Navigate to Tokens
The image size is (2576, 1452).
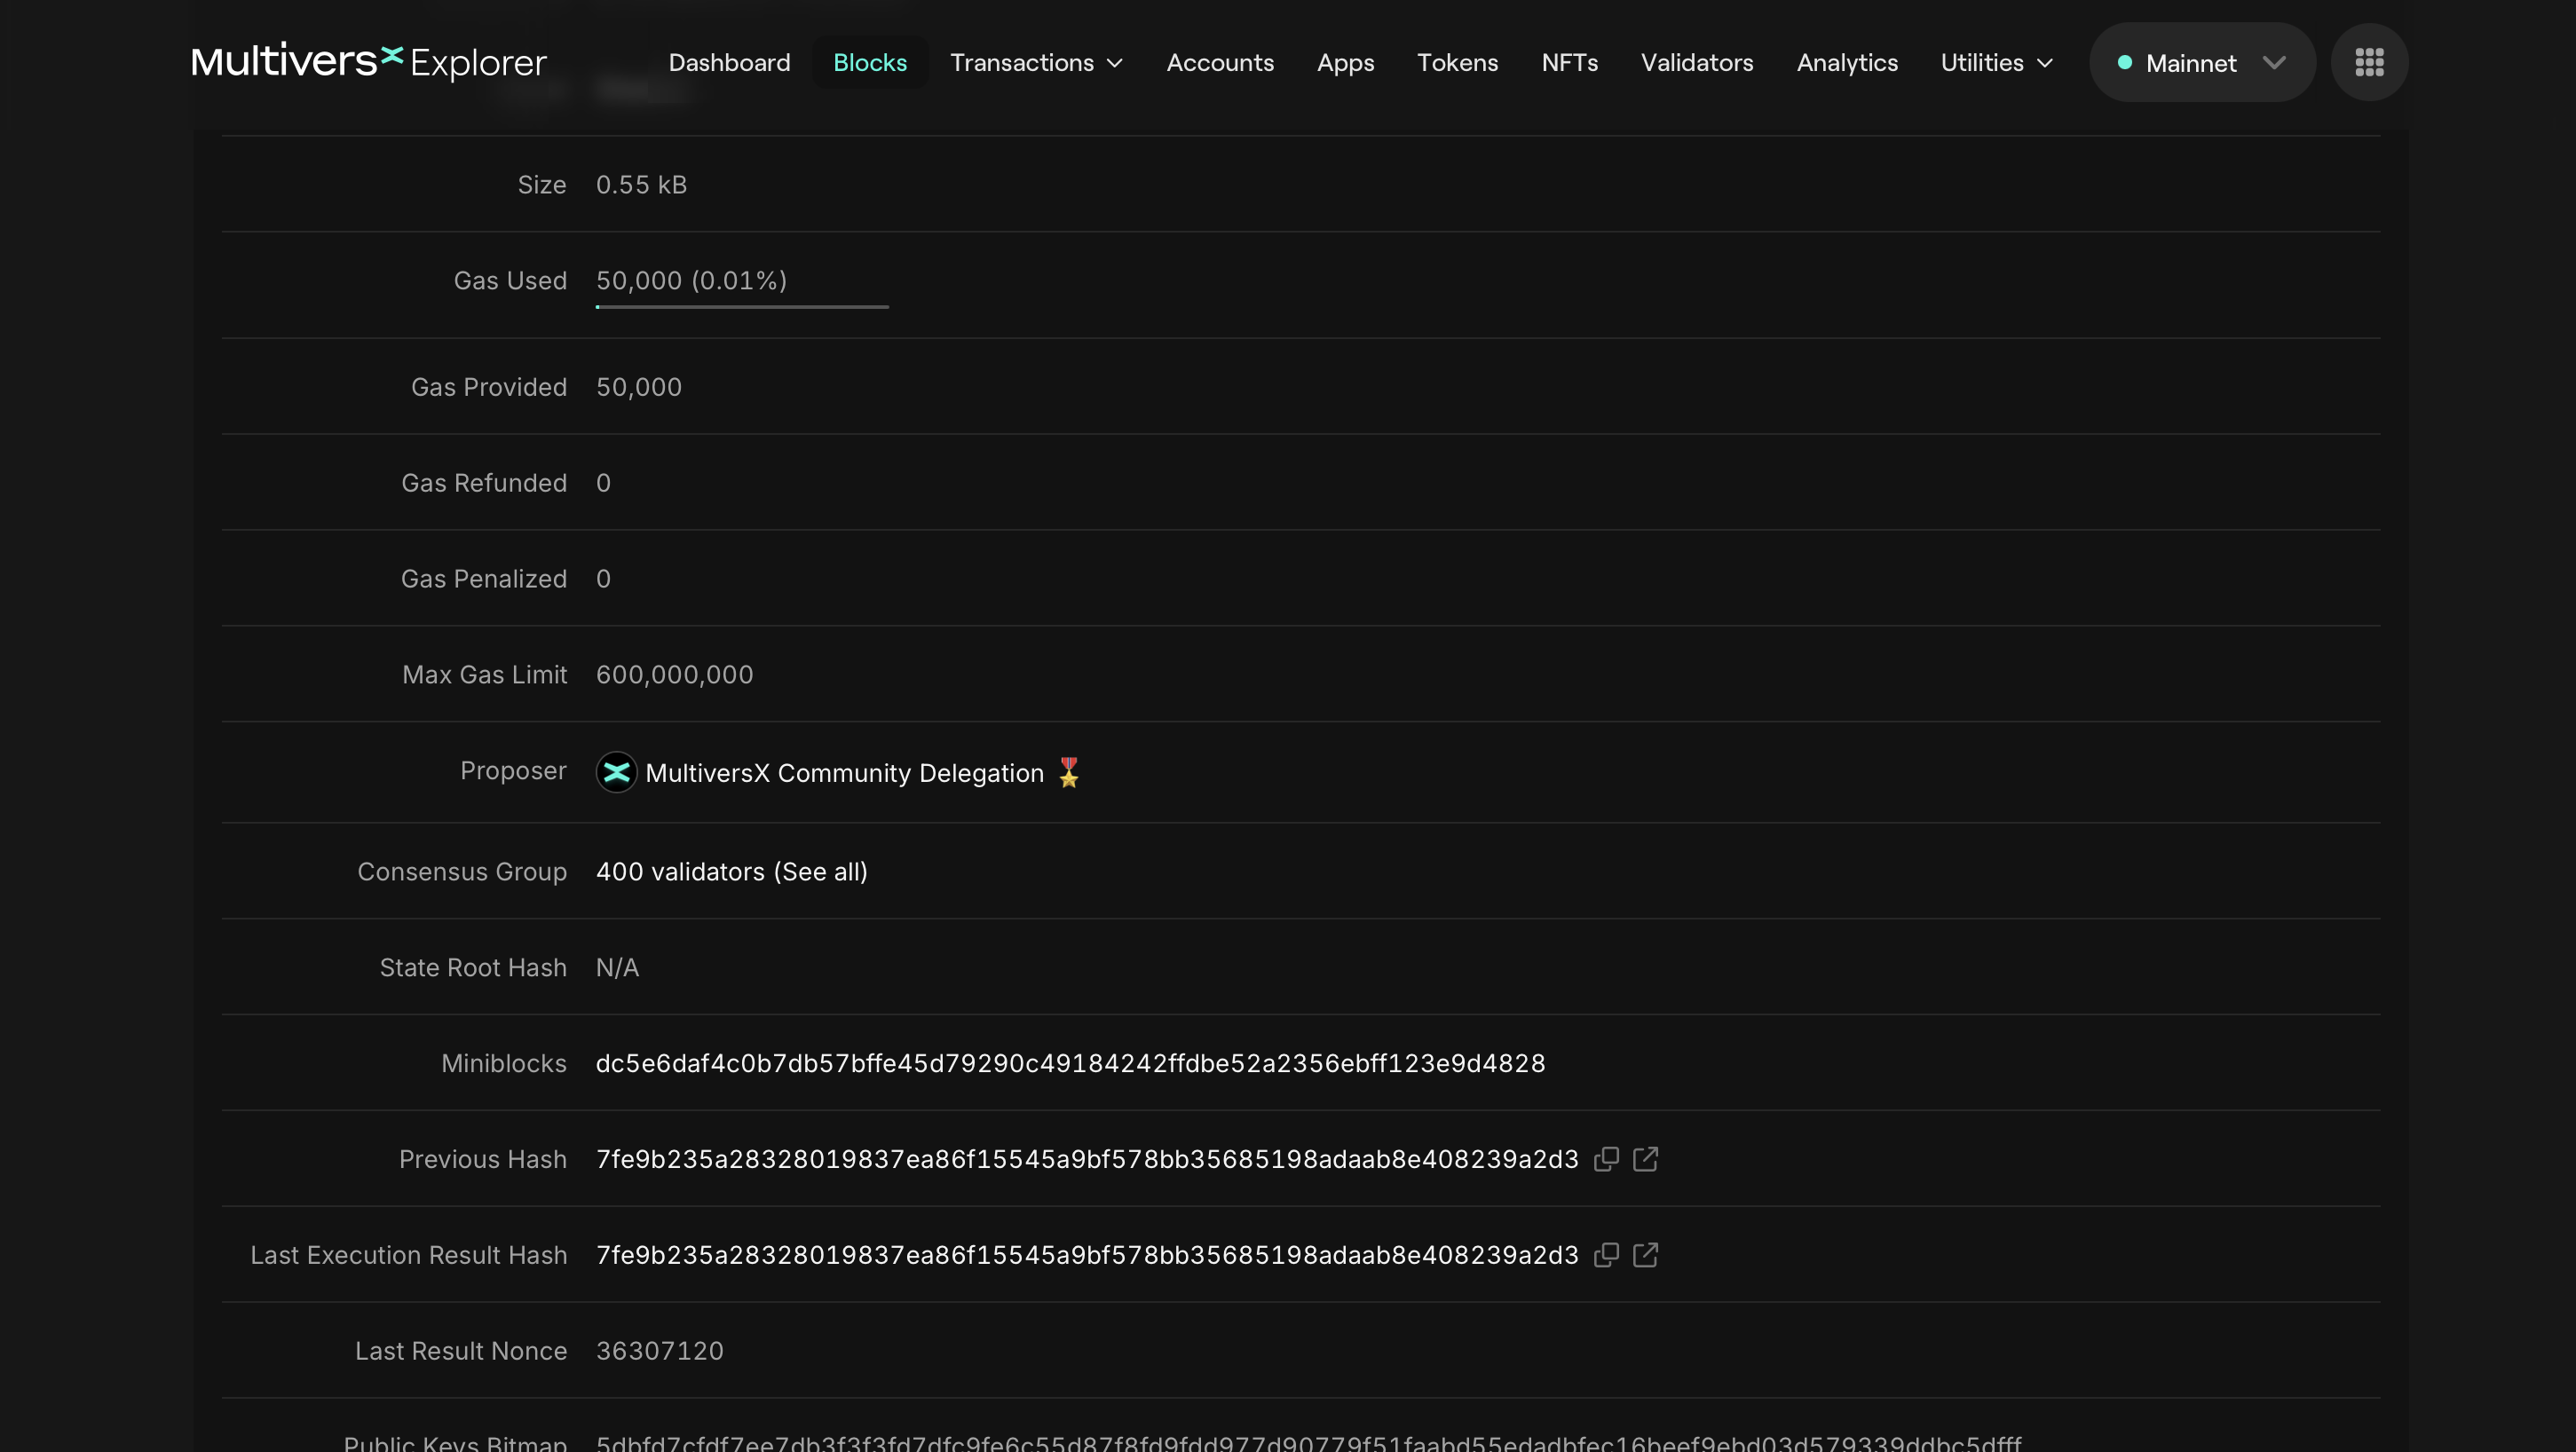coord(1457,62)
